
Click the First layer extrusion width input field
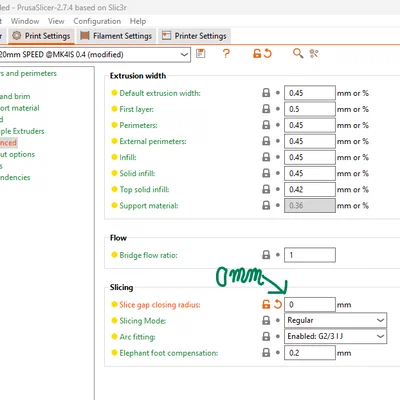point(310,109)
